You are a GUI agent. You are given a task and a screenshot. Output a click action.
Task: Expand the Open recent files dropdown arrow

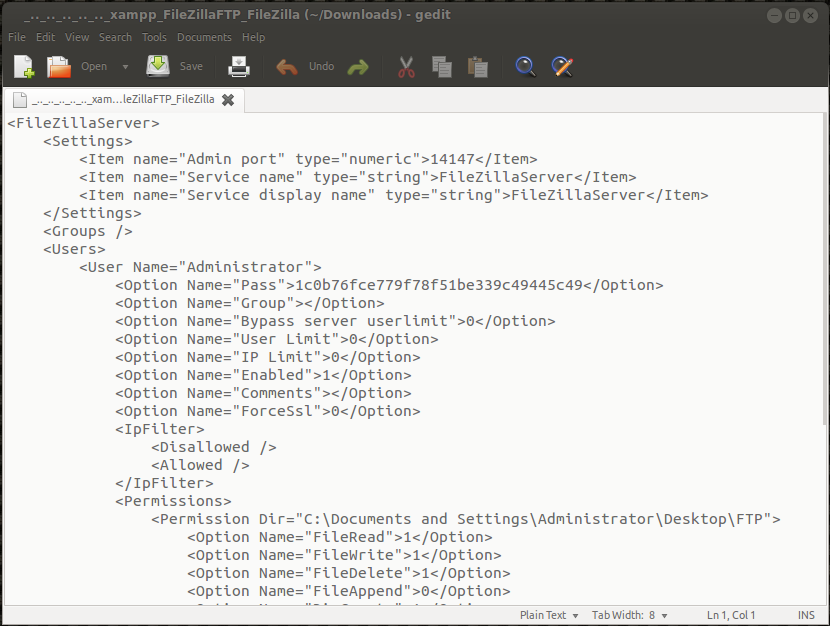[125, 67]
